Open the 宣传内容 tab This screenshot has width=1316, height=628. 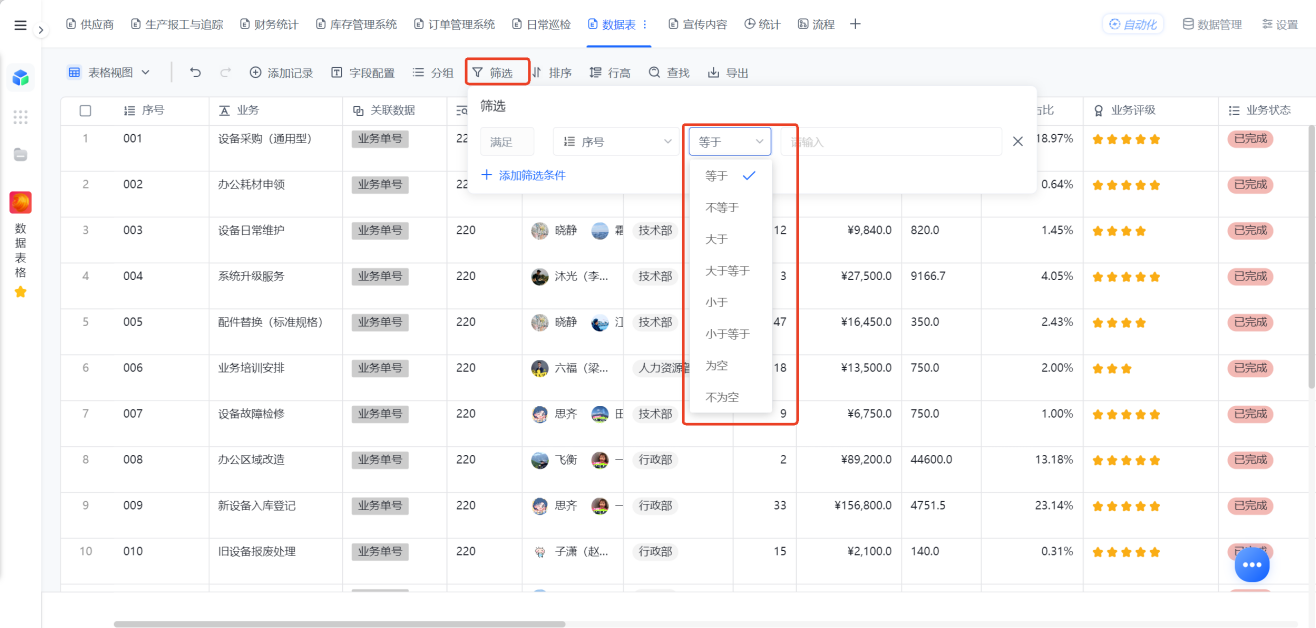coord(697,24)
